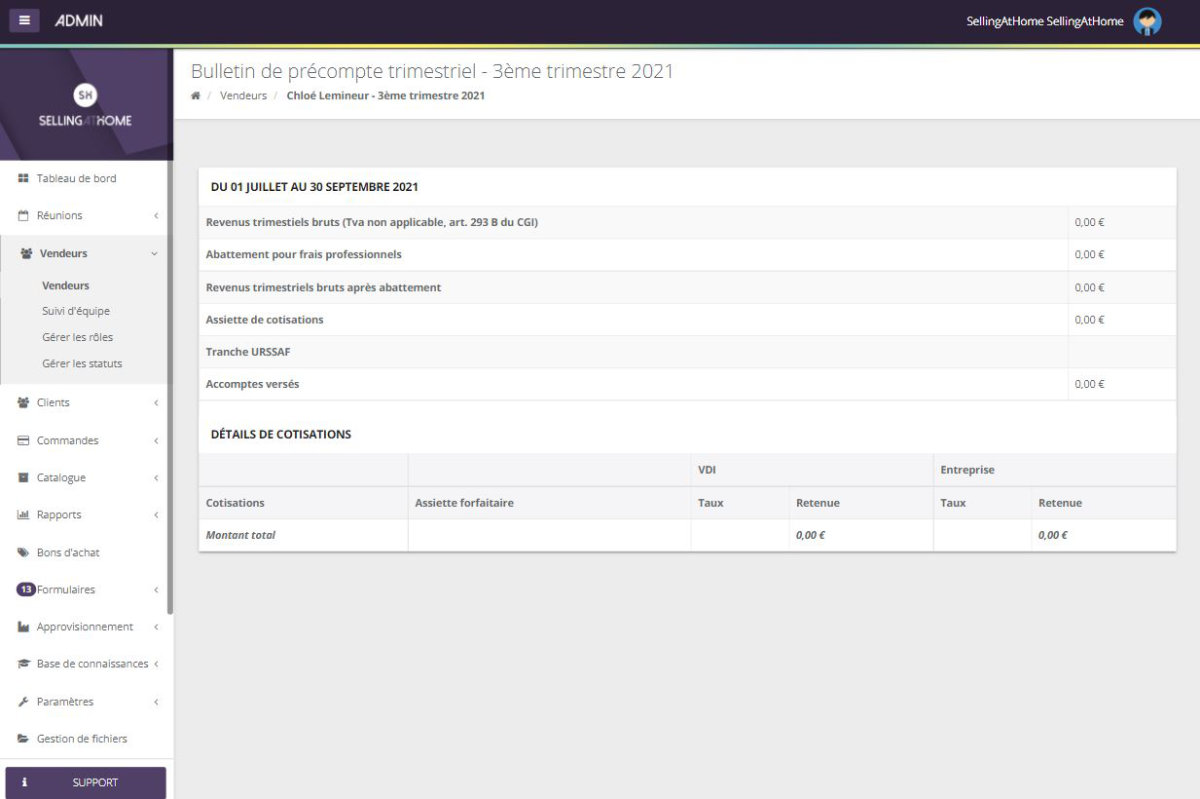Collapse the Vendeurs menu chevron
Viewport: 1200px width, 799px height.
click(154, 254)
